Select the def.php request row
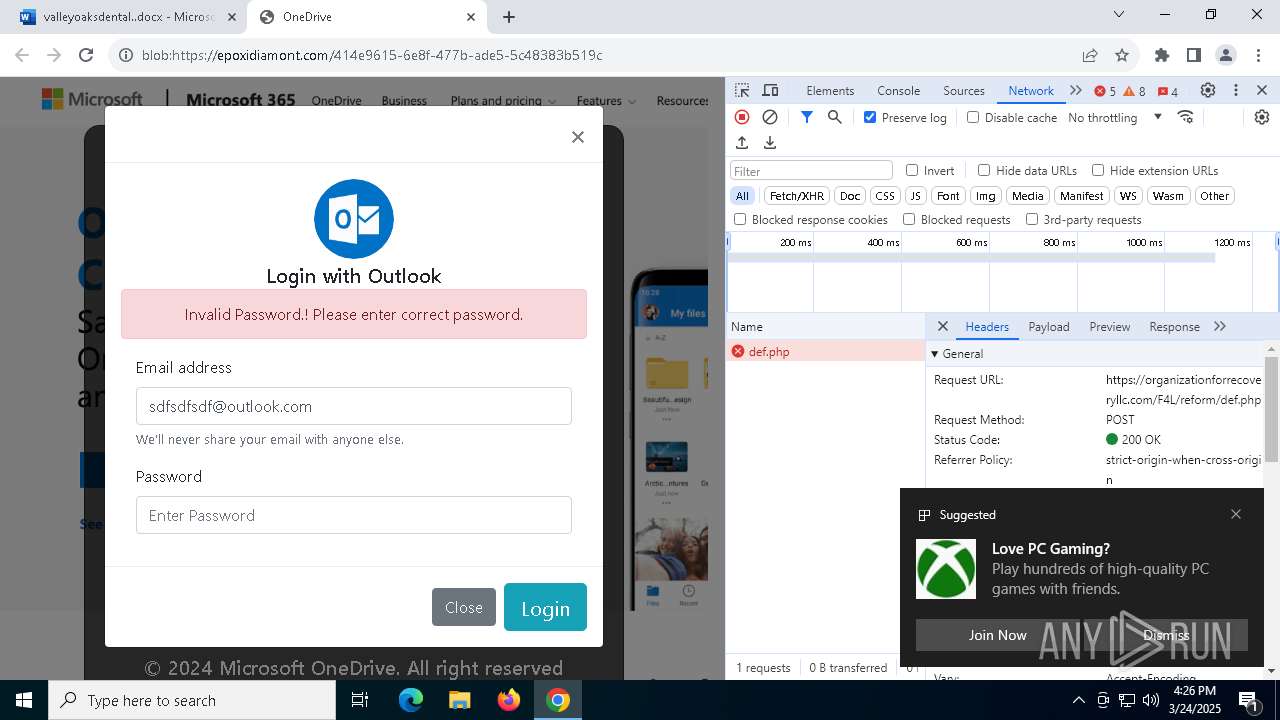The height and width of the screenshot is (720, 1280). click(x=826, y=351)
